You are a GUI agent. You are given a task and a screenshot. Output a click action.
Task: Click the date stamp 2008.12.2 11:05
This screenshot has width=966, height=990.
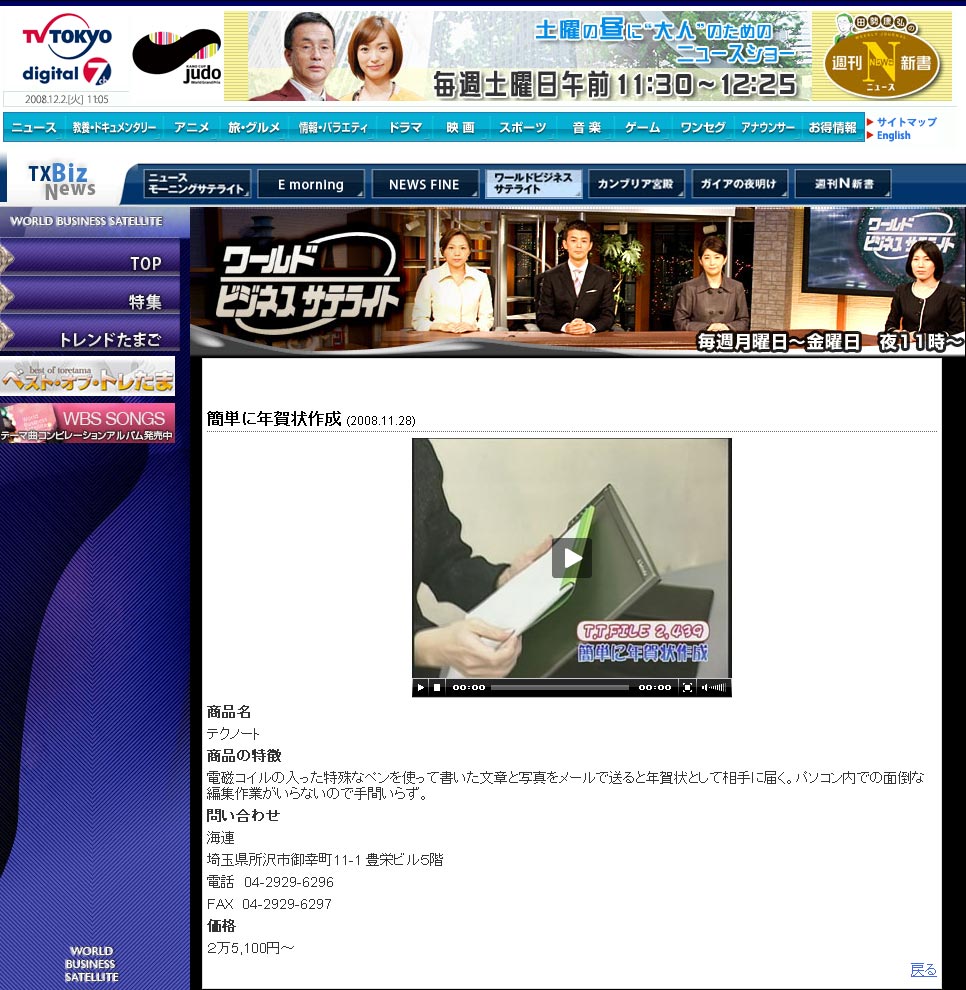point(66,99)
